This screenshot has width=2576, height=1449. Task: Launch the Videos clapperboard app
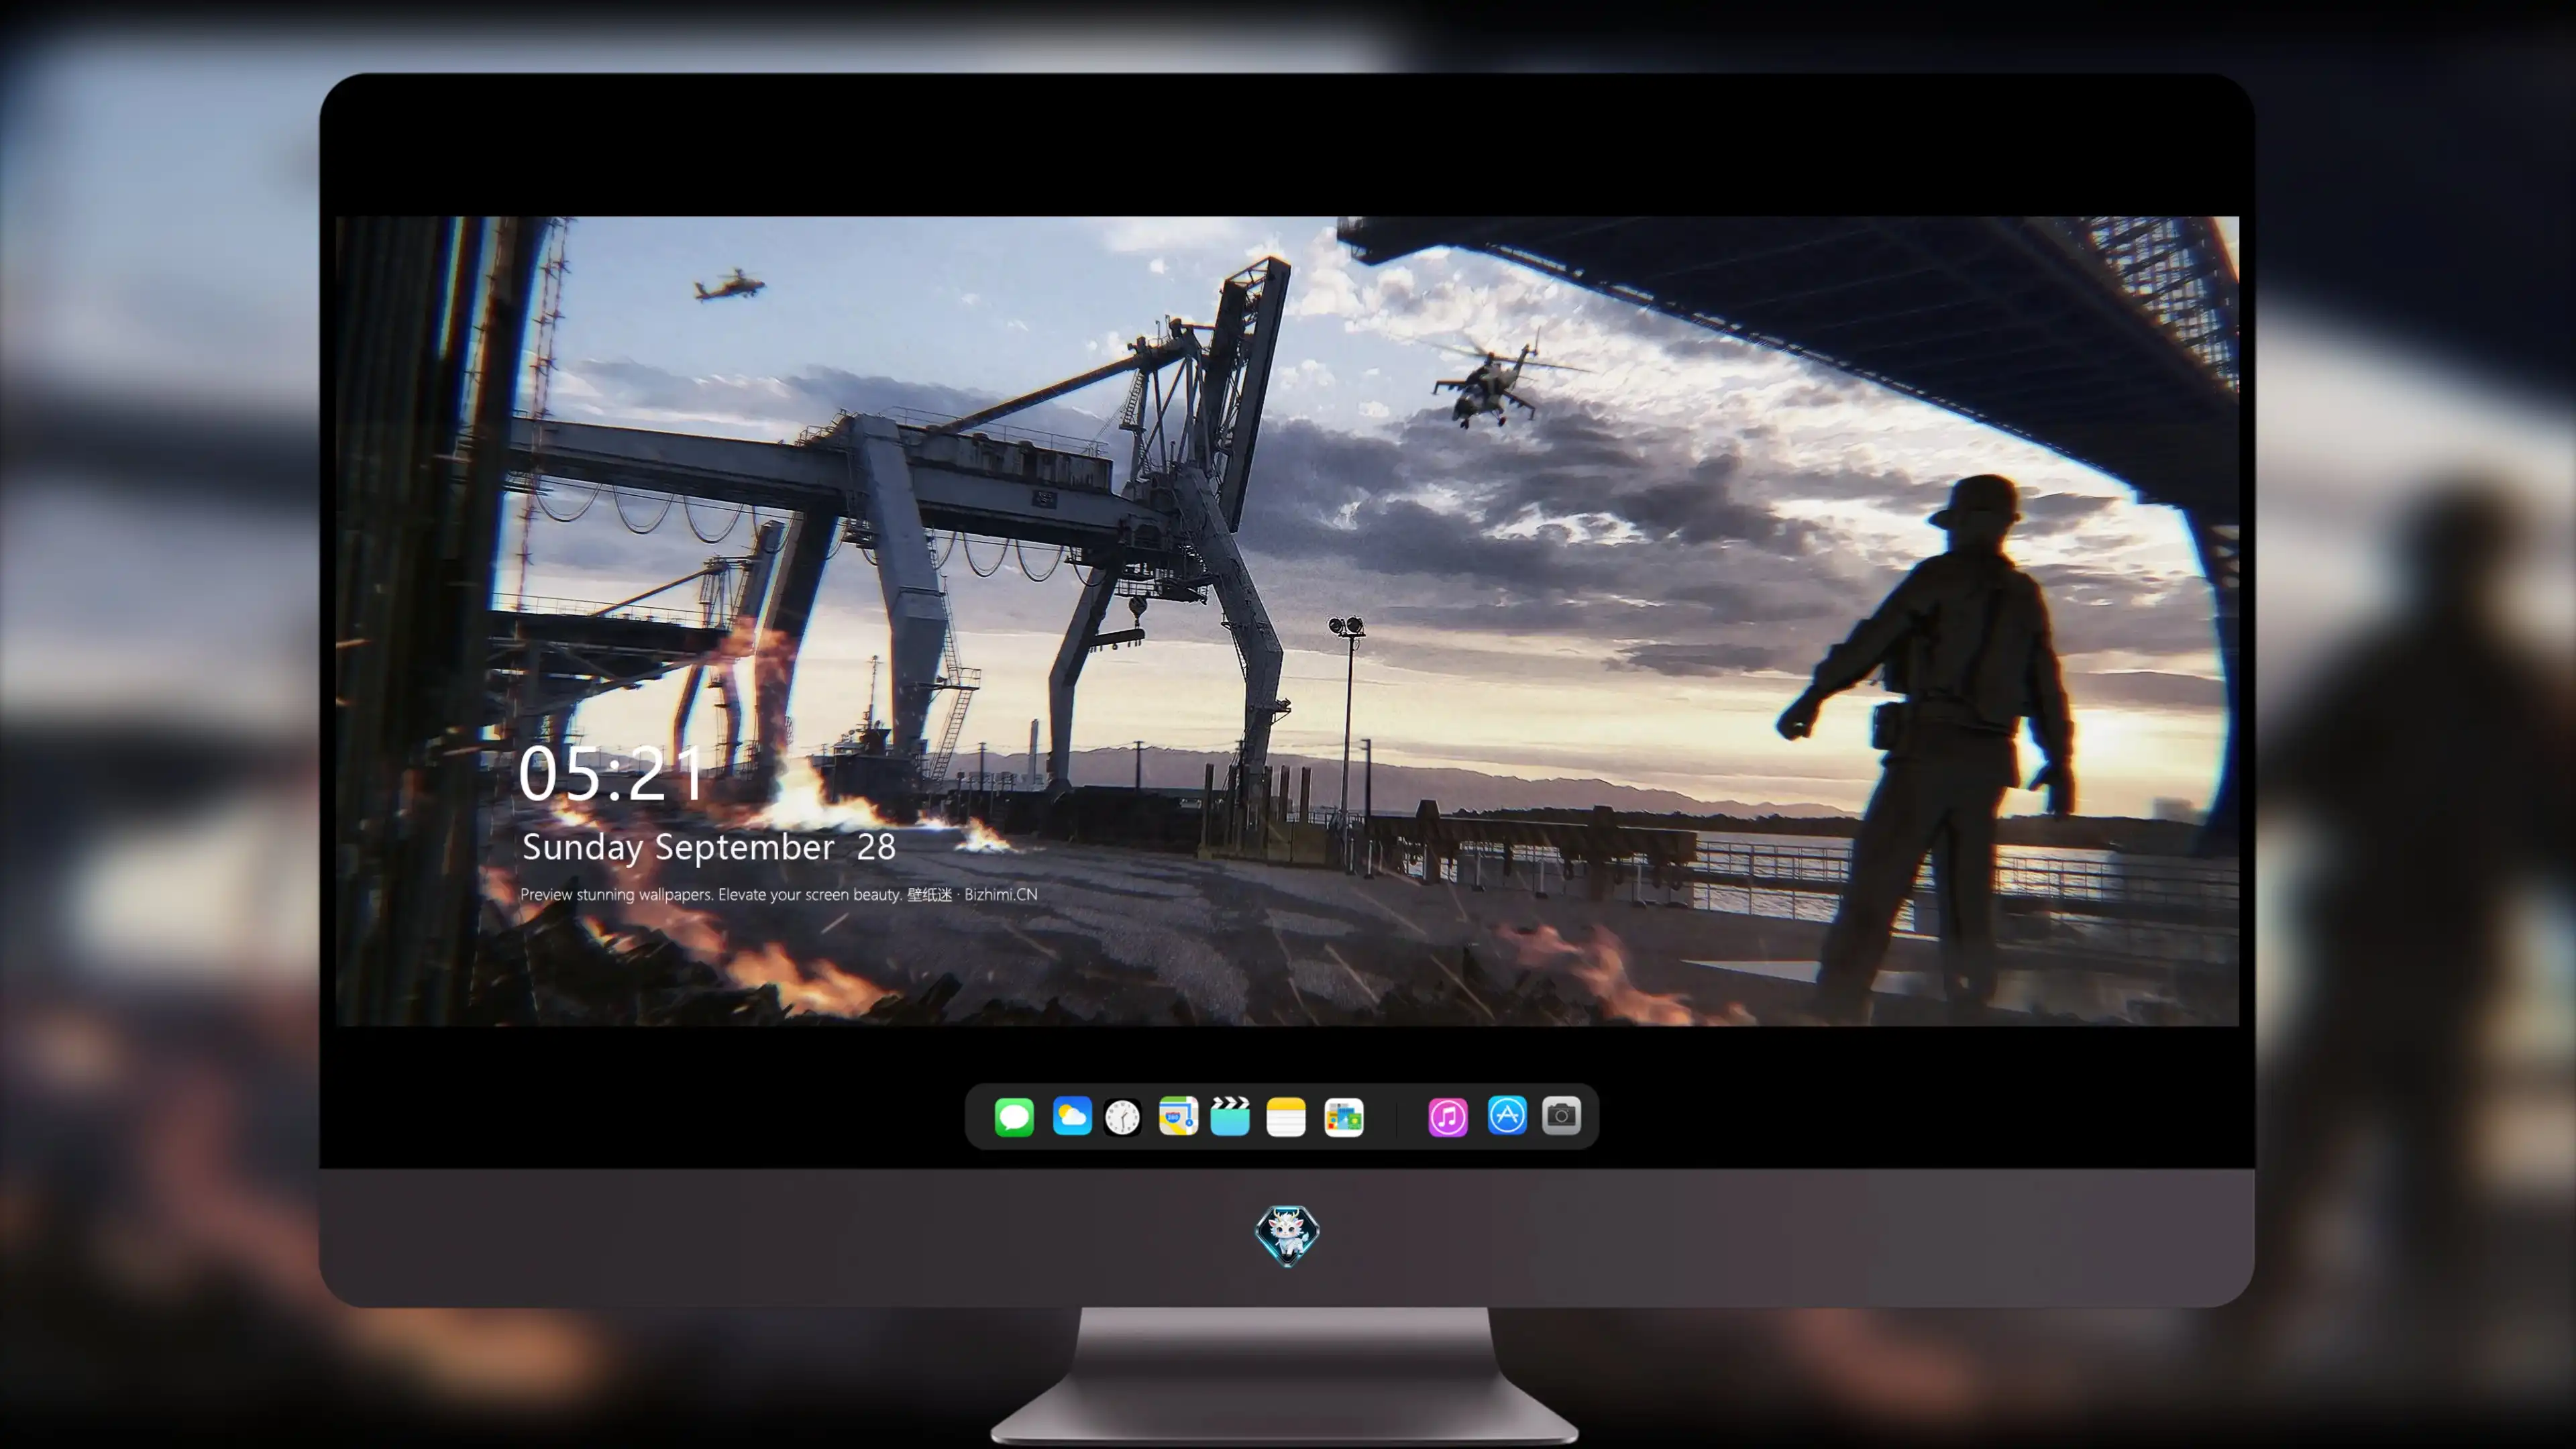click(x=1230, y=1116)
